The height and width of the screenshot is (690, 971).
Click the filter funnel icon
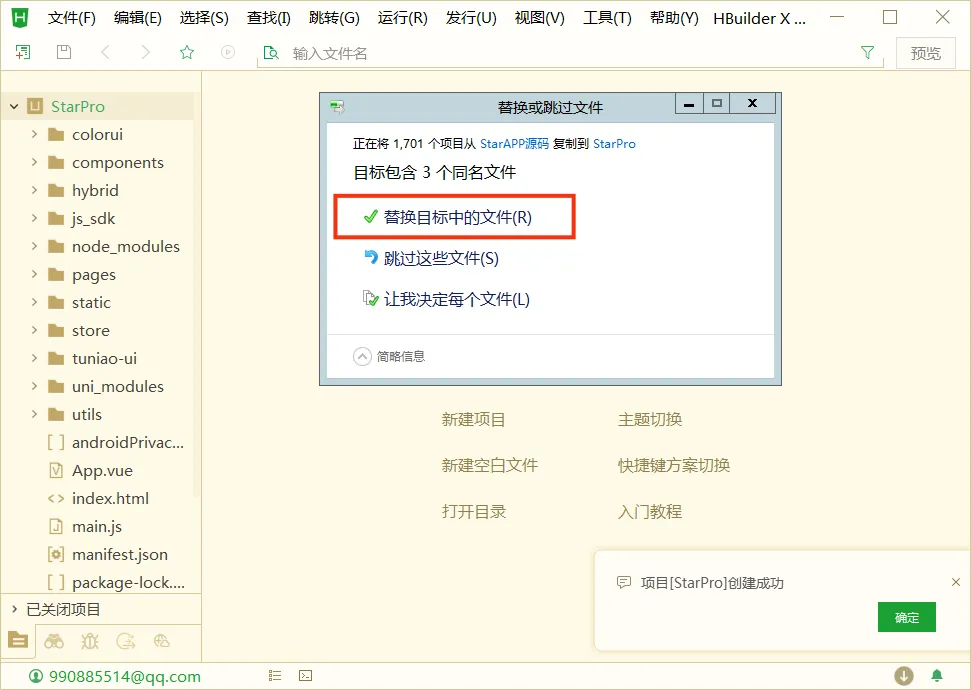pos(868,53)
